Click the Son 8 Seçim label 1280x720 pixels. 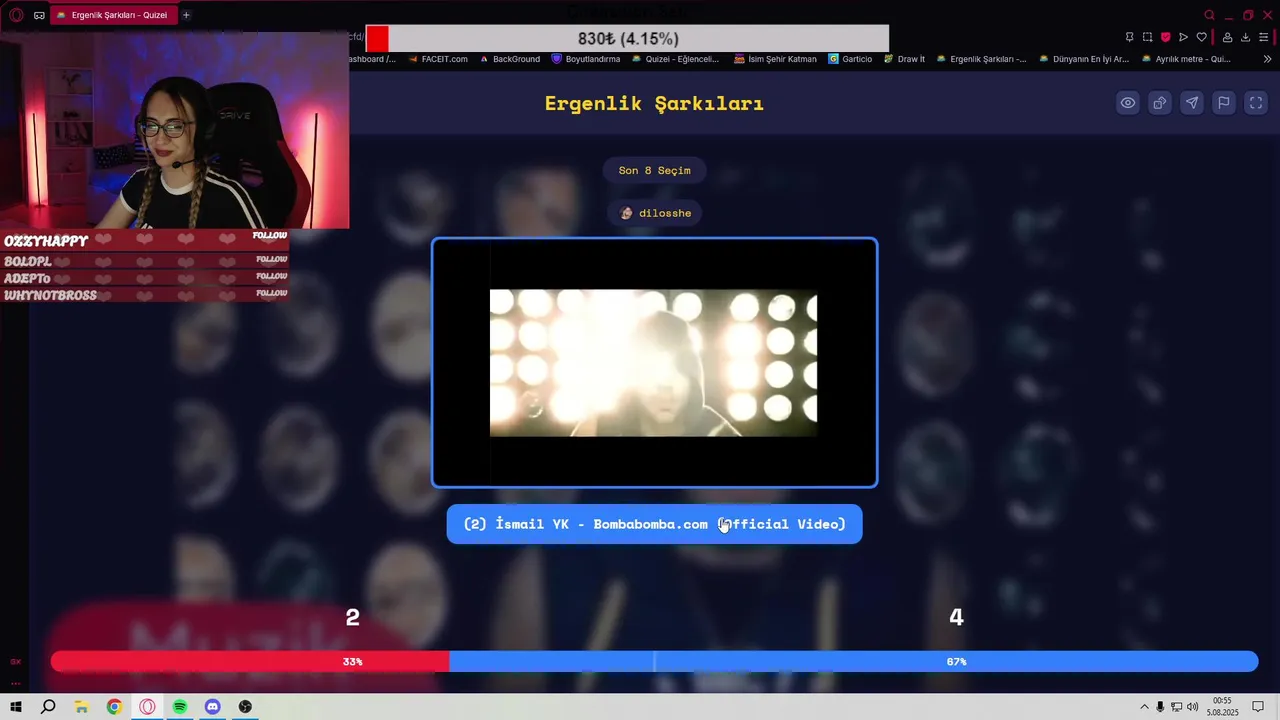click(x=654, y=170)
